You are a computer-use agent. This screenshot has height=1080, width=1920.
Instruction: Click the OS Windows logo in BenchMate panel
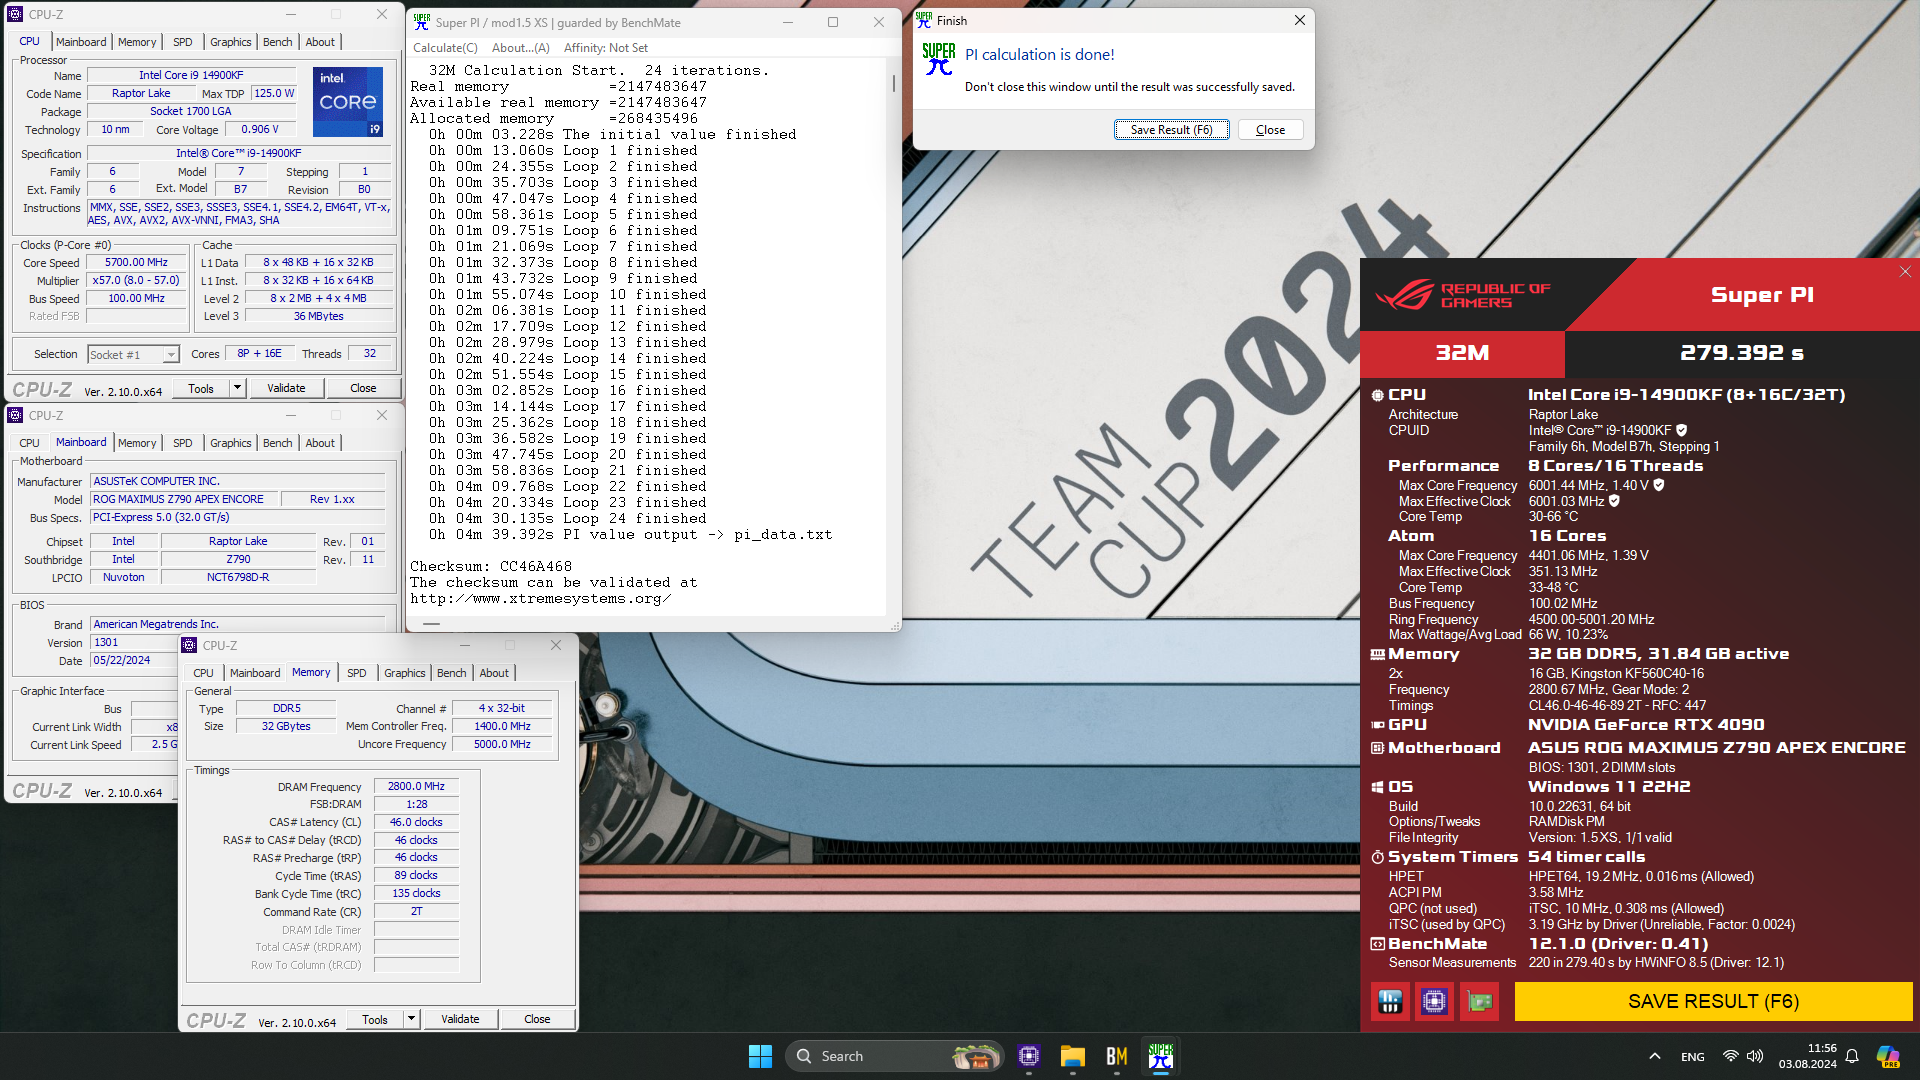point(1377,787)
